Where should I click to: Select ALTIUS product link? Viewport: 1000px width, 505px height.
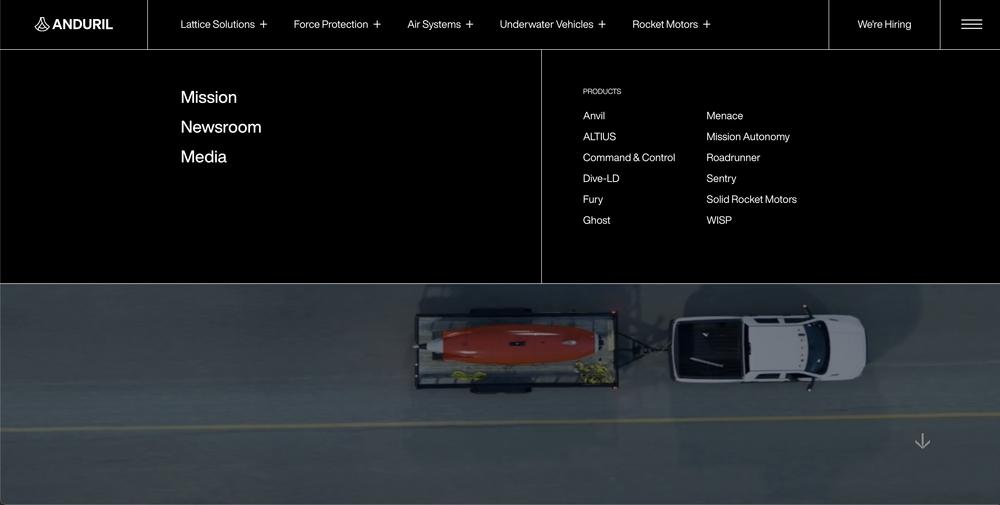tap(599, 136)
